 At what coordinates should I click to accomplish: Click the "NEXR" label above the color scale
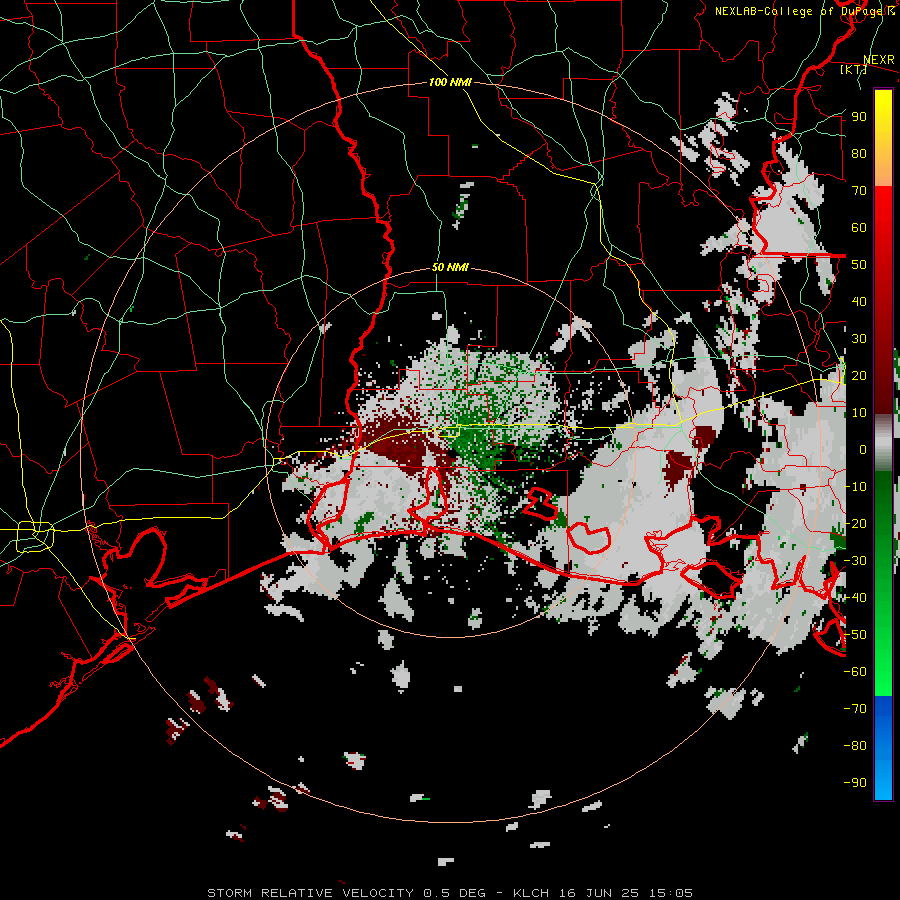[x=879, y=60]
